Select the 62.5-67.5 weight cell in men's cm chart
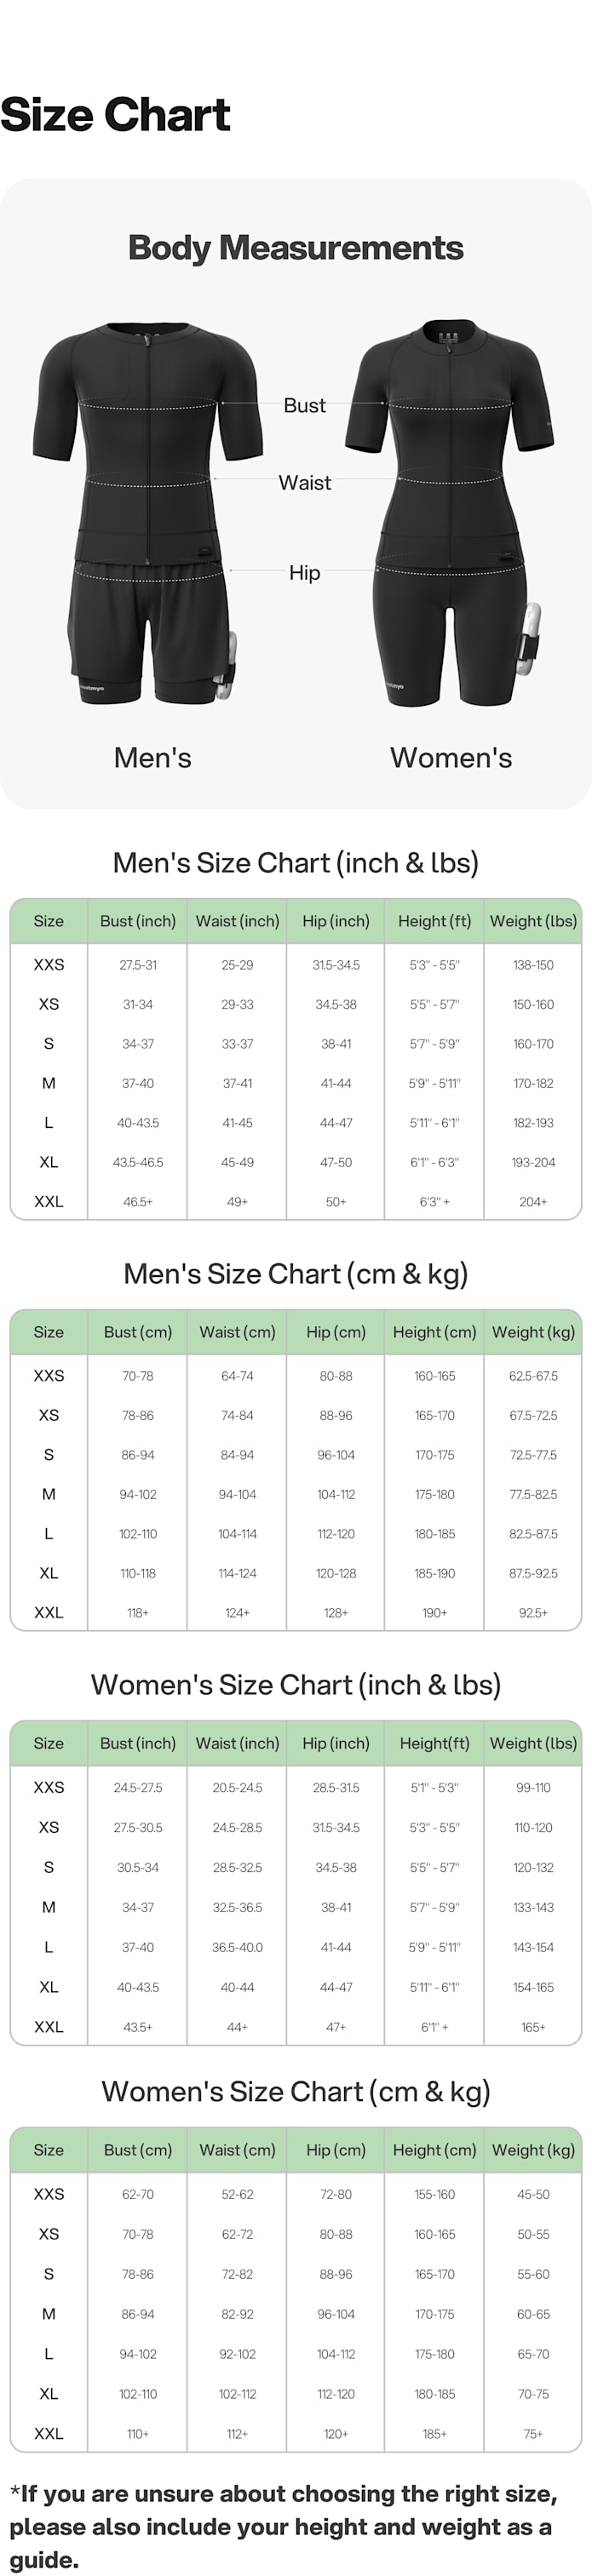The image size is (592, 2576). click(533, 1376)
